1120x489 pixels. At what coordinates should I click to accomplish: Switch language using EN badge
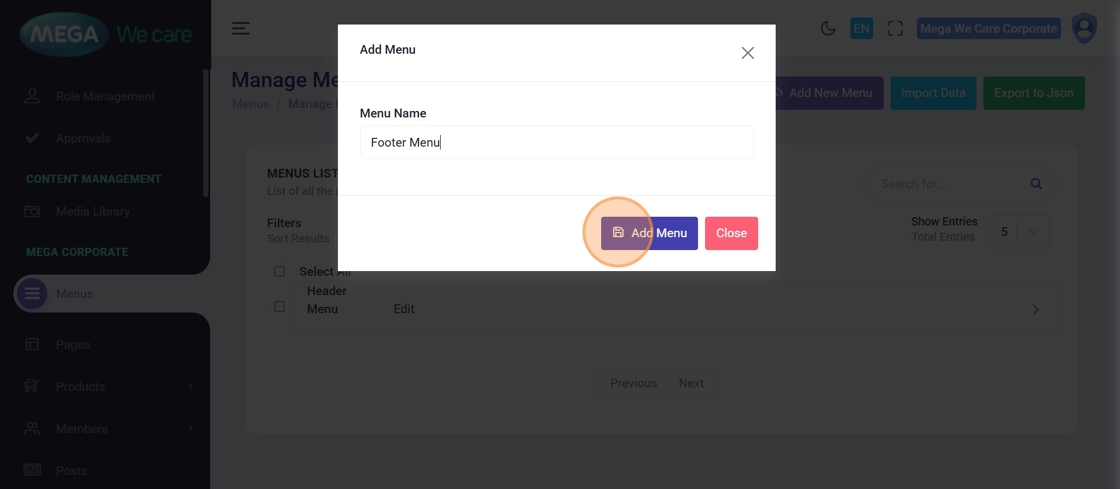861,29
